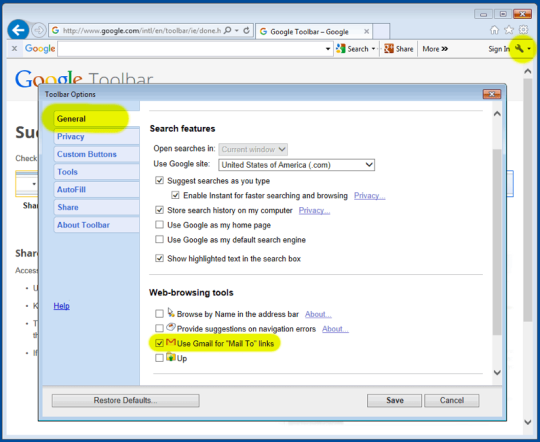Click the browser page scroll up arrow
Viewport: 540px width, 442px height.
point(528,71)
